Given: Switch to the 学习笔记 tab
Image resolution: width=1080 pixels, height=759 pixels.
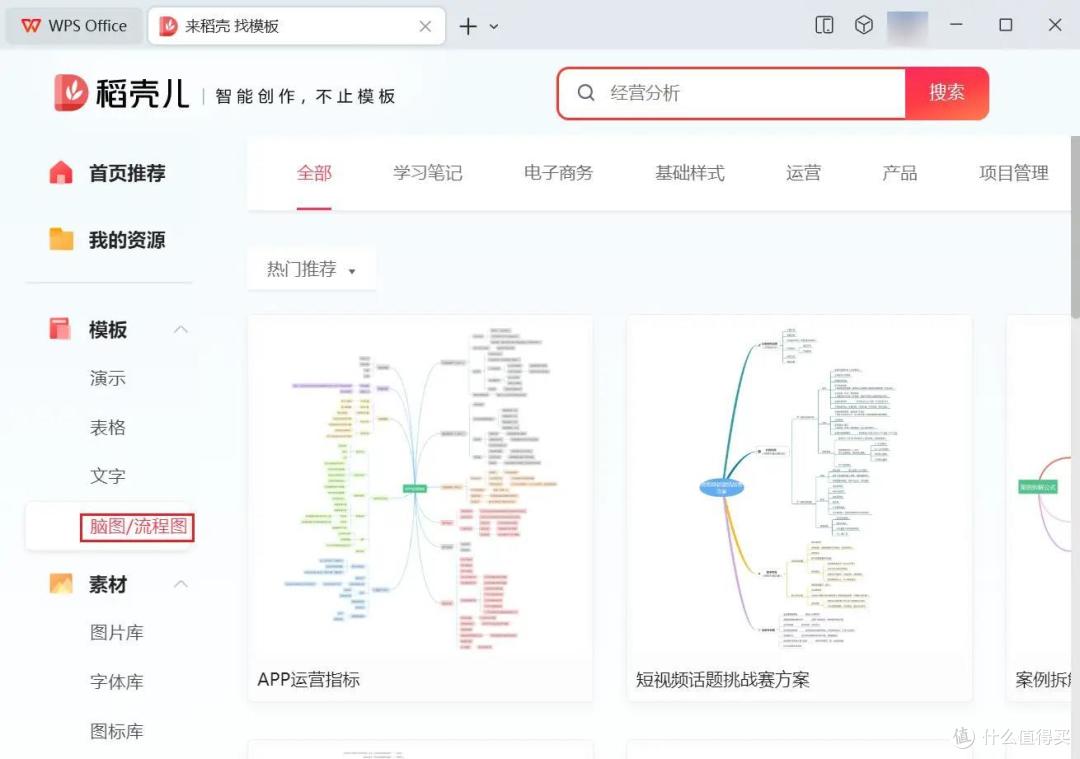Looking at the screenshot, I should coord(427,173).
